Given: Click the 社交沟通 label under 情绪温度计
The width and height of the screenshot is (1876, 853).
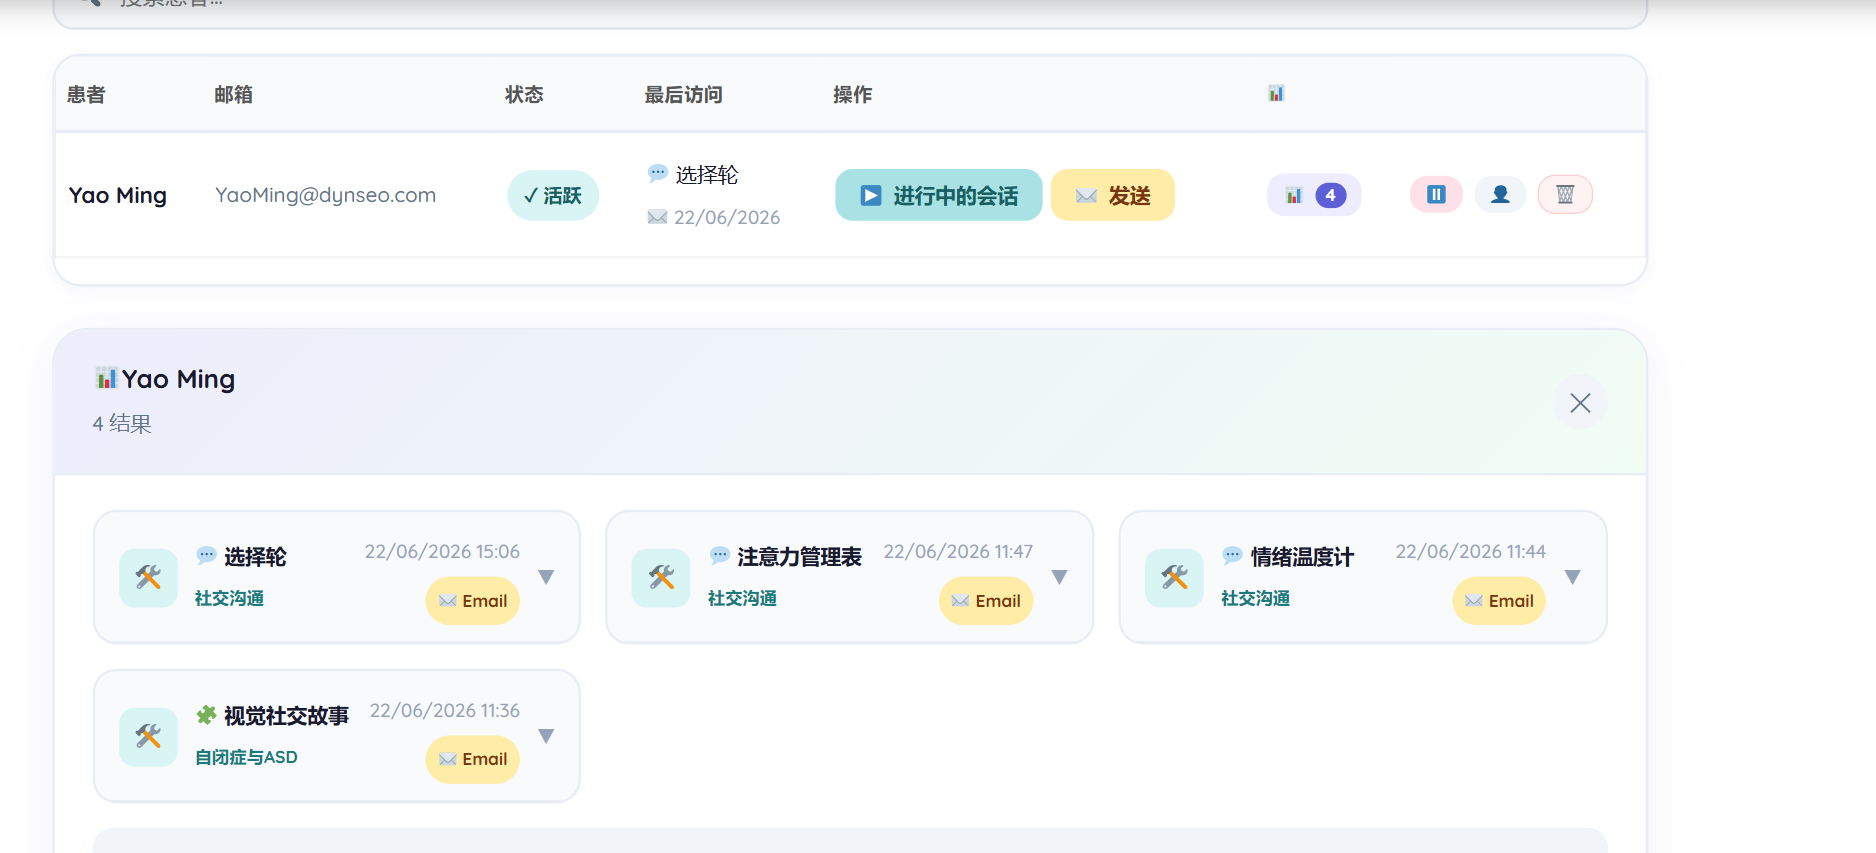Looking at the screenshot, I should tap(1255, 598).
